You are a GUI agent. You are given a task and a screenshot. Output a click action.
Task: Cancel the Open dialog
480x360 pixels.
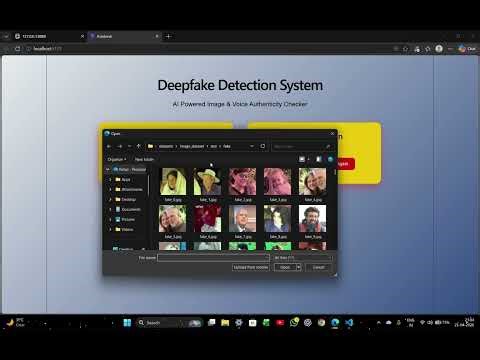[318, 267]
